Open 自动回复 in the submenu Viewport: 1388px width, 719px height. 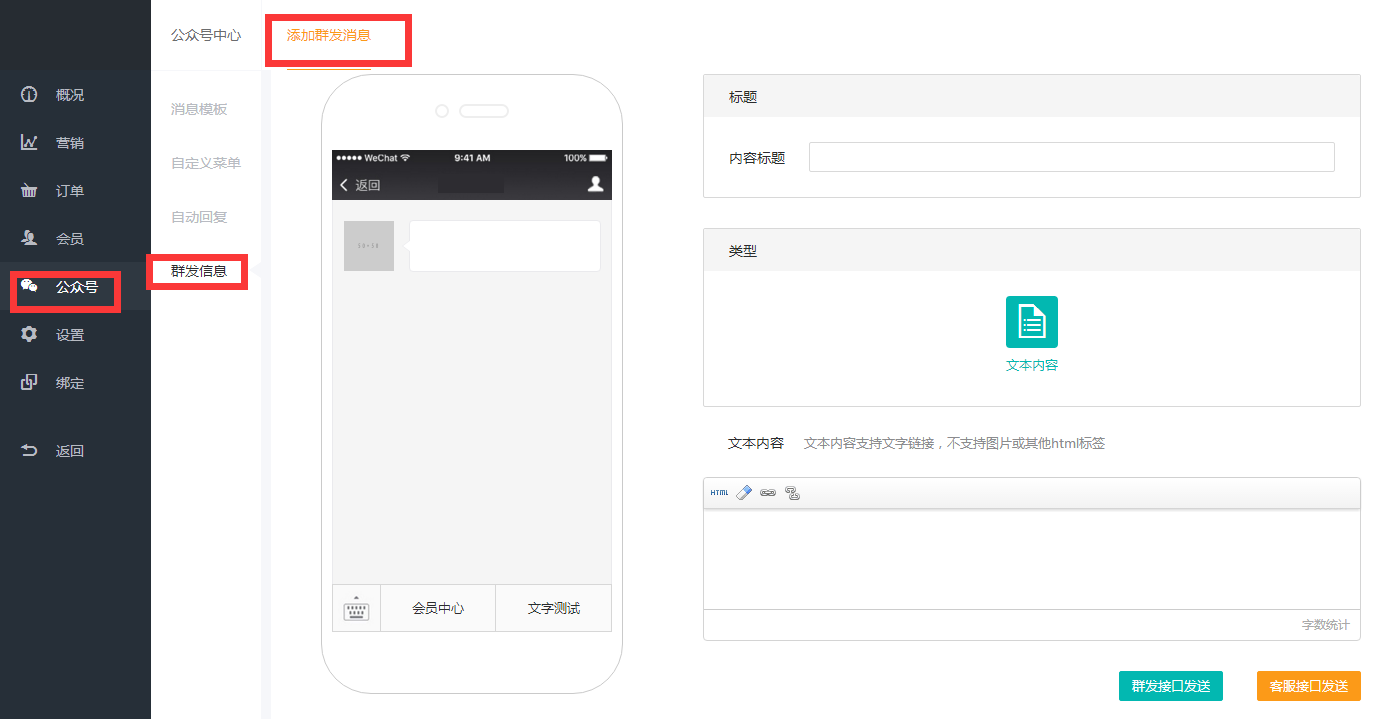199,217
